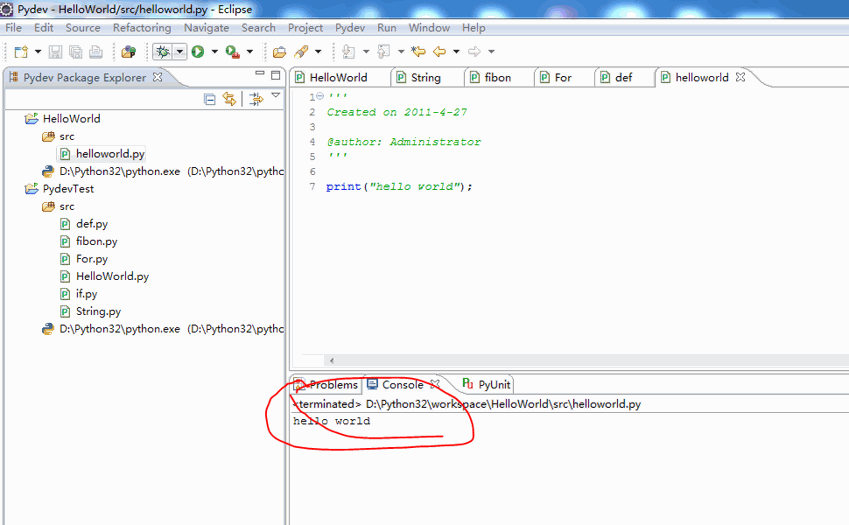Image resolution: width=849 pixels, height=525 pixels.
Task: Toggle Link with Editor in Package Explorer
Action: point(229,99)
